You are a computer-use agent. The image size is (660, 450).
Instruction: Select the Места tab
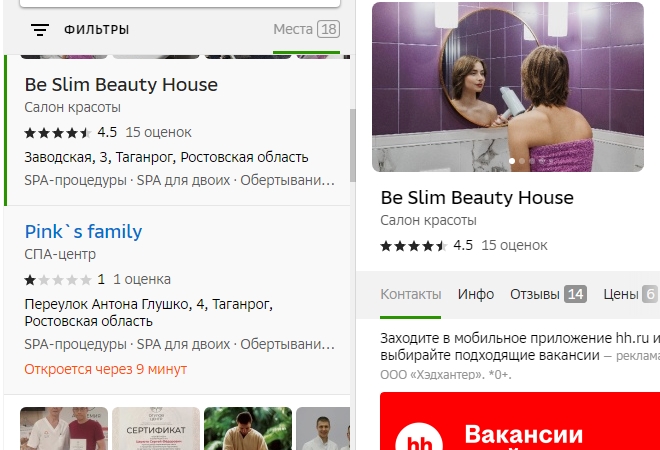coord(306,29)
